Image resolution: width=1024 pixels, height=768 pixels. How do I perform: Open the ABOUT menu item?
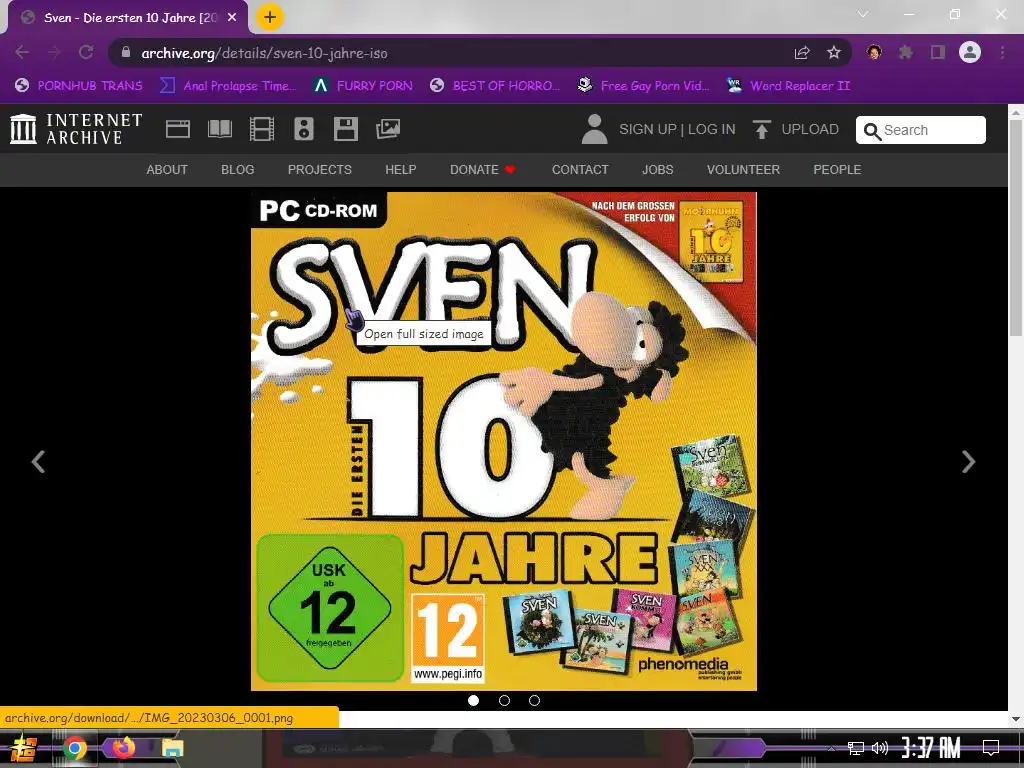(x=167, y=170)
